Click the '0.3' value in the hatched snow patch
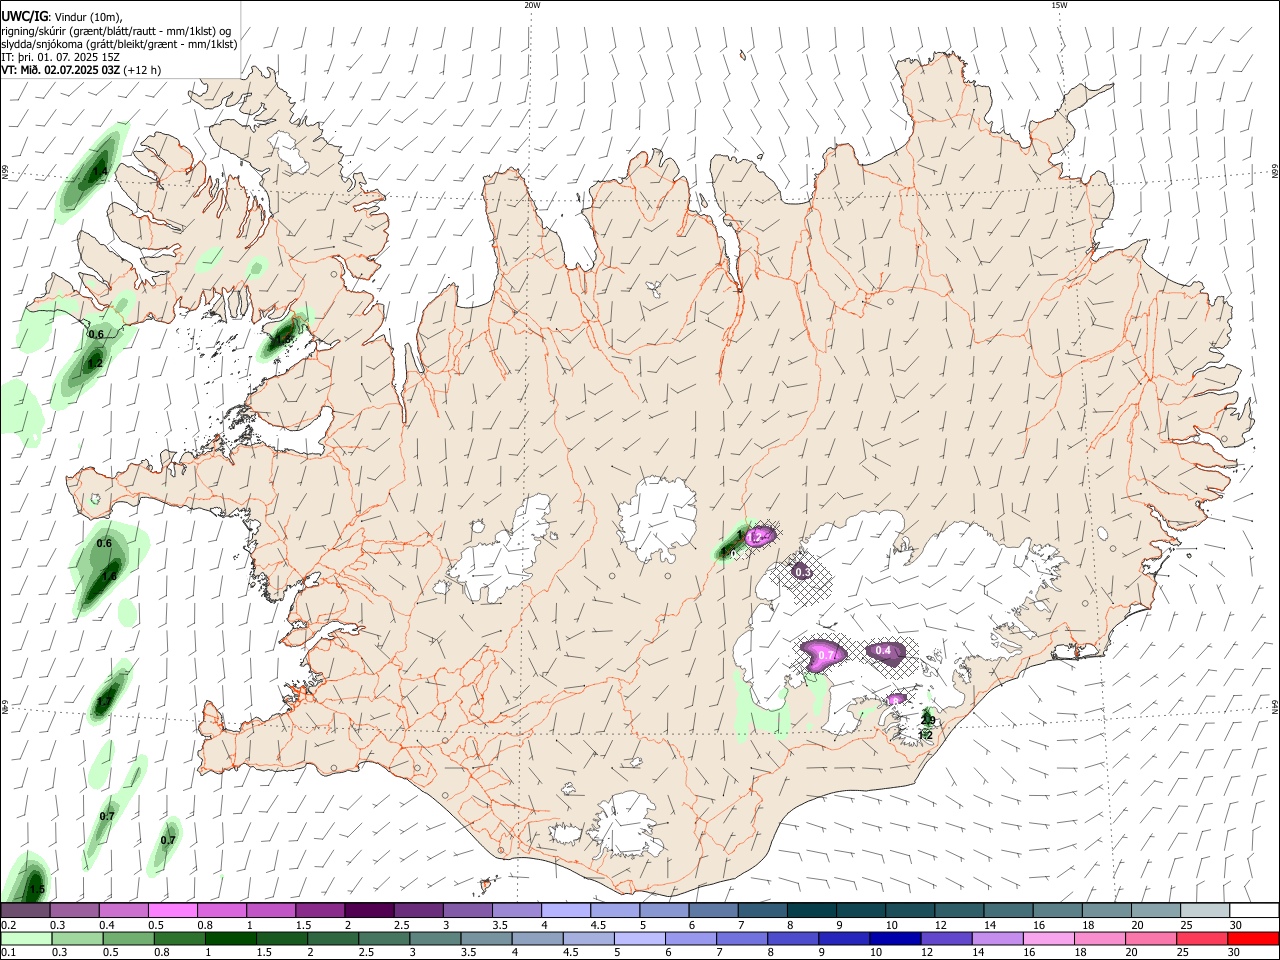Viewport: 1280px width, 960px height. (802, 572)
